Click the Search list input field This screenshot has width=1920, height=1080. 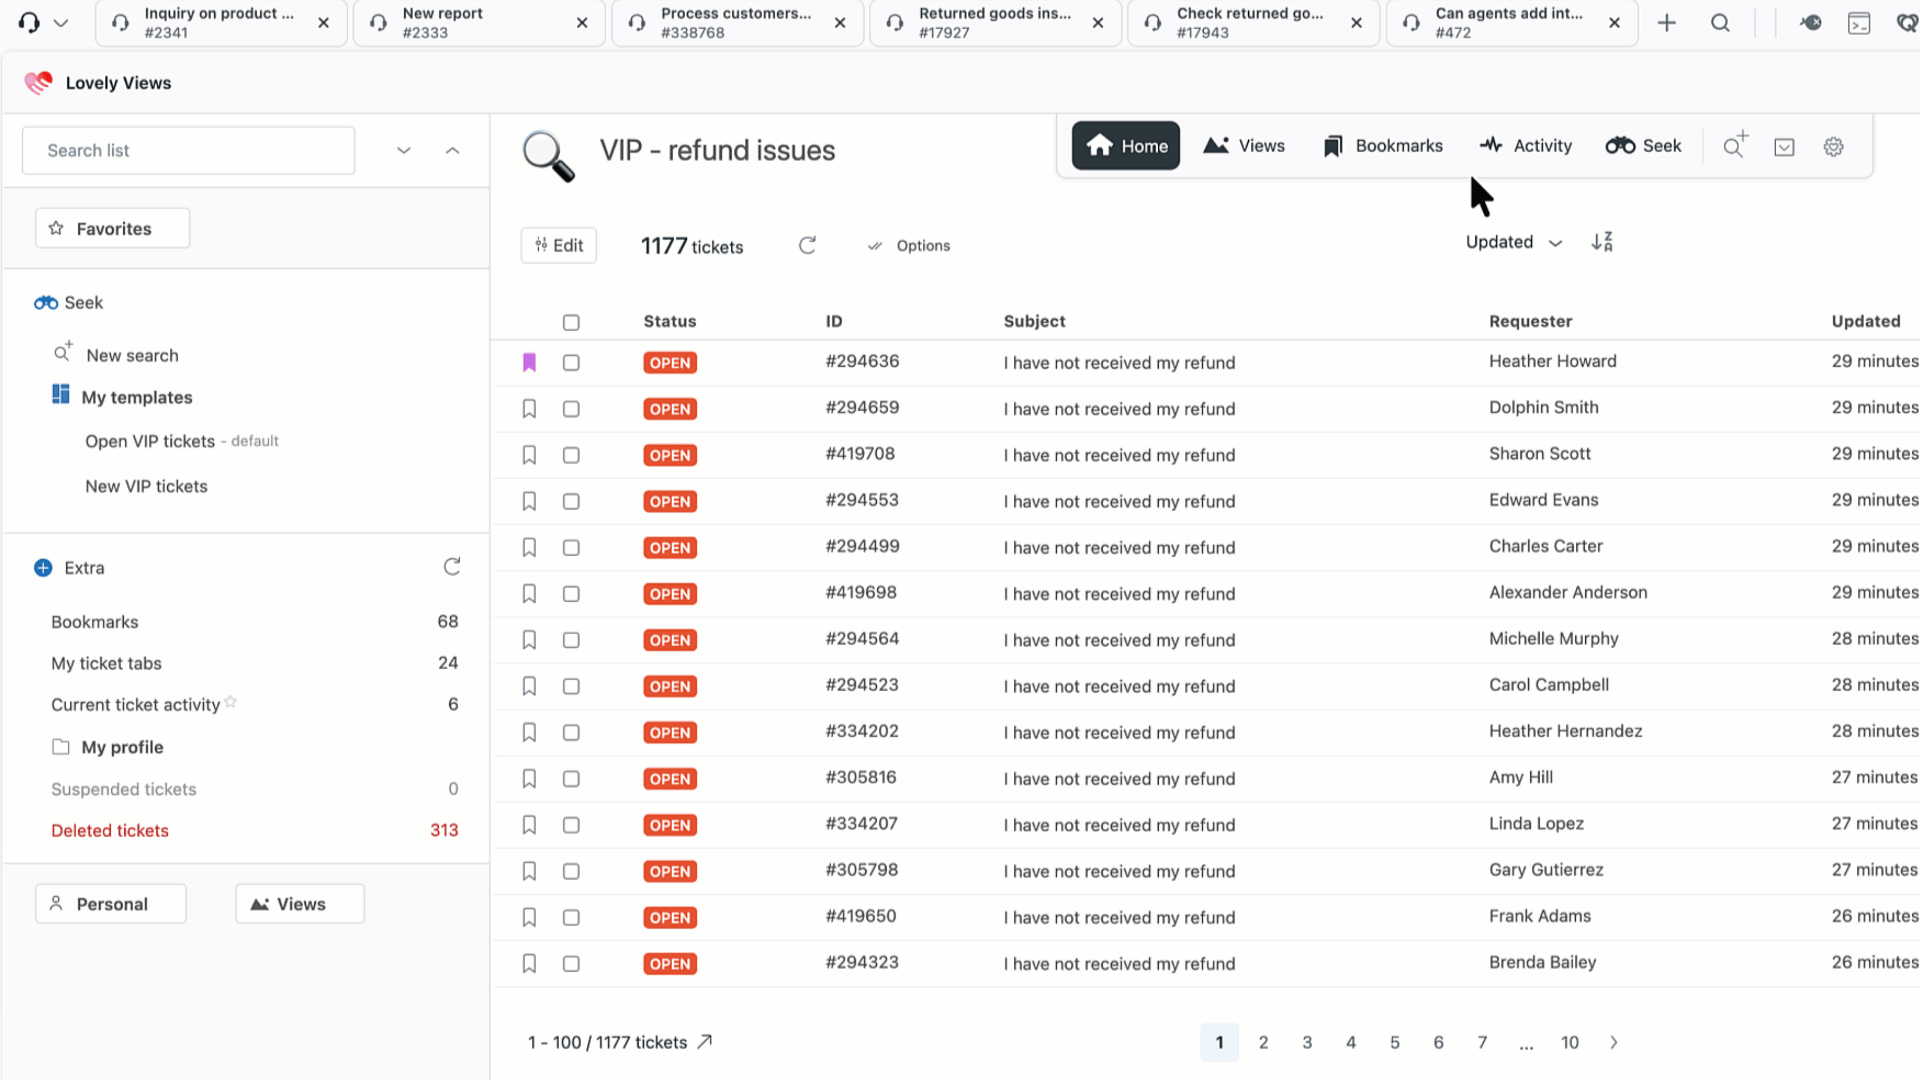188,151
